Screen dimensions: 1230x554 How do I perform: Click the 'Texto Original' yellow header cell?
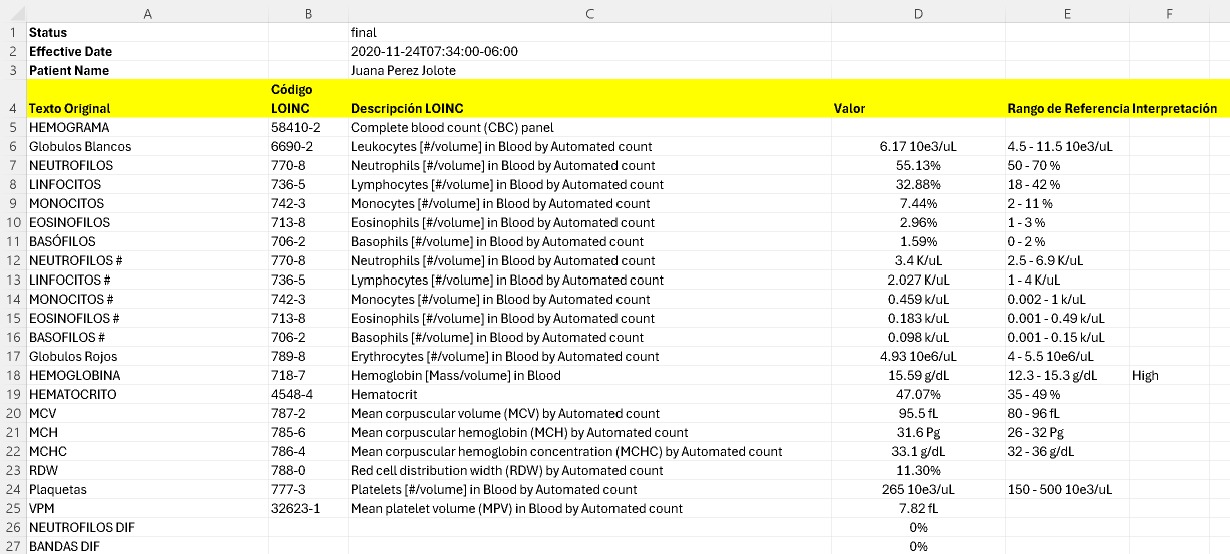click(x=147, y=99)
